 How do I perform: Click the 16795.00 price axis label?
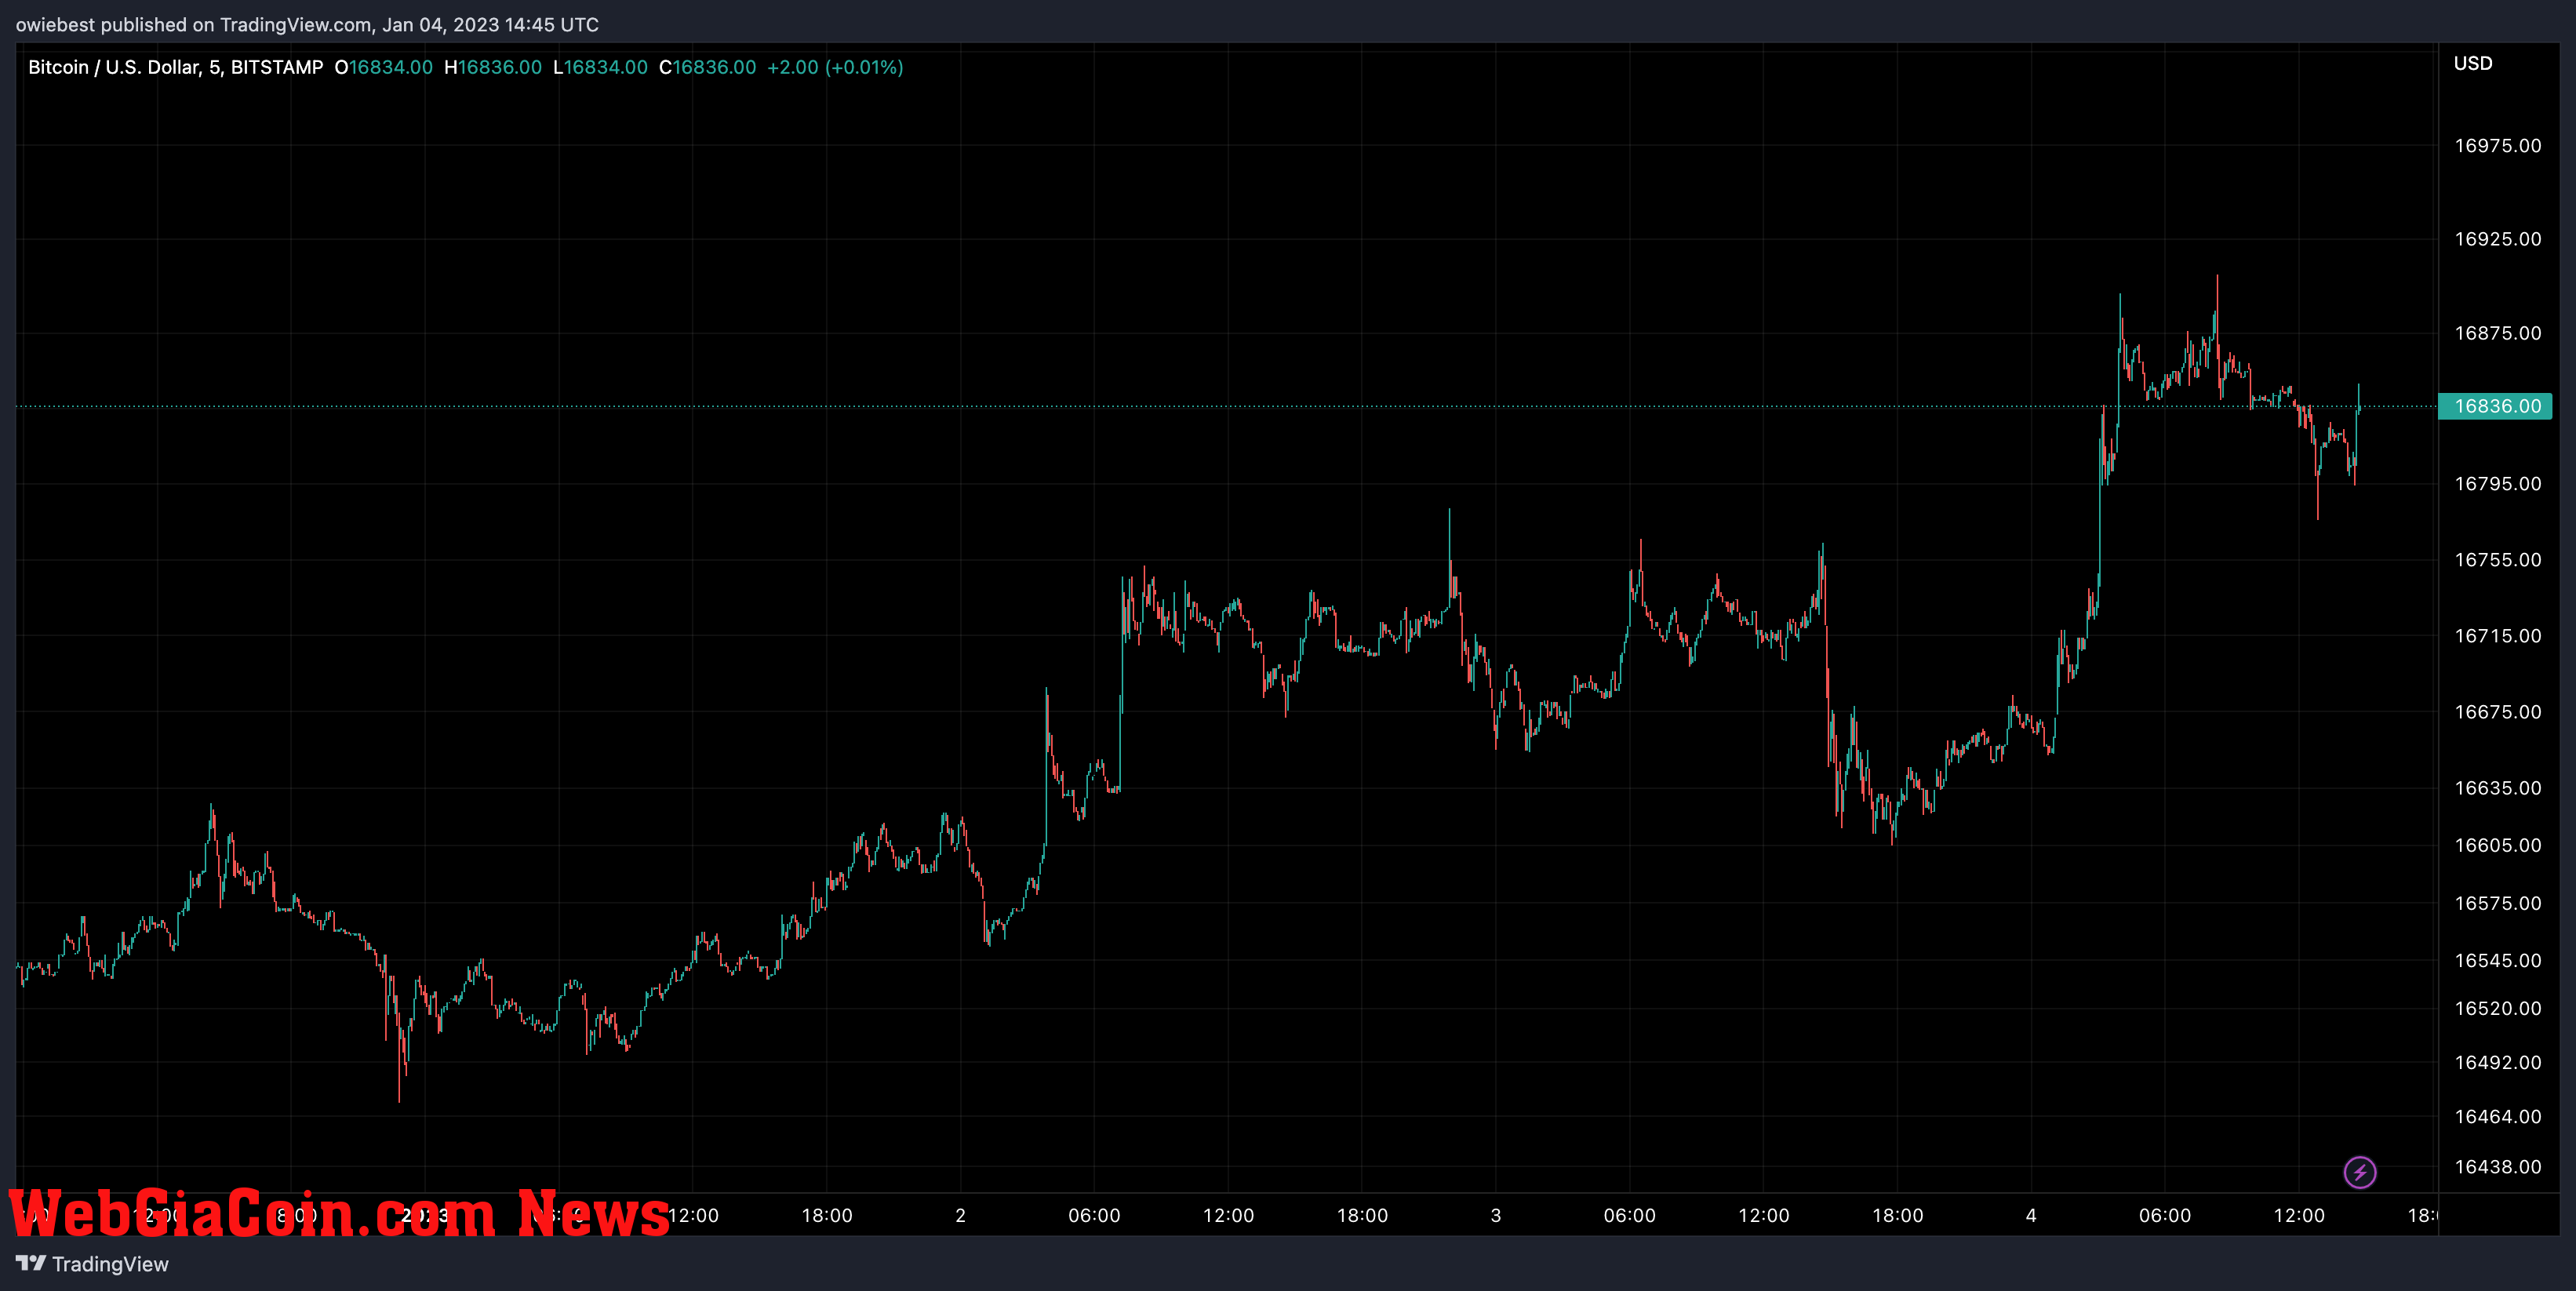point(2497,484)
